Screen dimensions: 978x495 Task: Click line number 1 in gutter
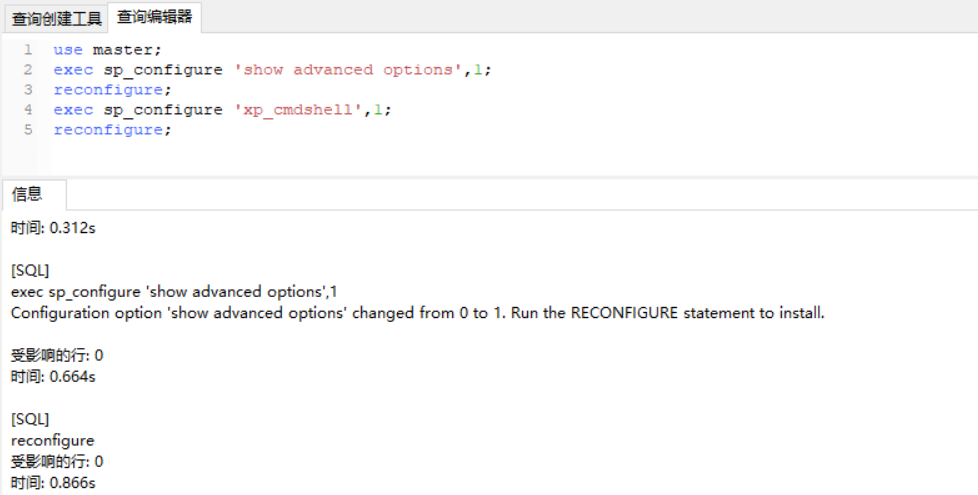point(28,49)
